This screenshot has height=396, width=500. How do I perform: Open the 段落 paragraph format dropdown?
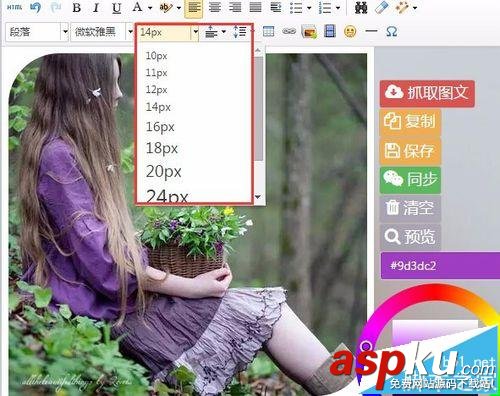click(37, 32)
